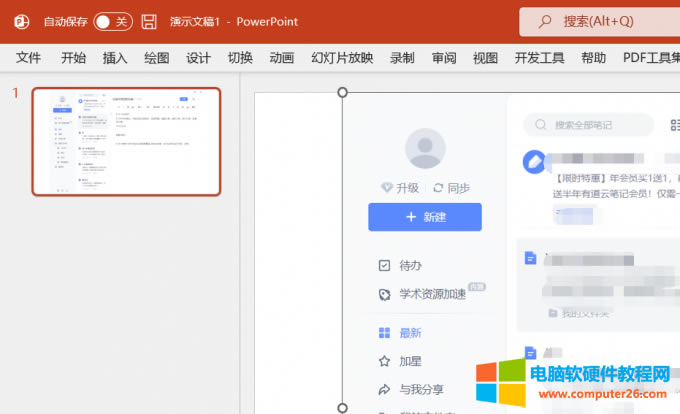Open the 开发工具 tab
This screenshot has height=414, width=680.
tap(539, 58)
